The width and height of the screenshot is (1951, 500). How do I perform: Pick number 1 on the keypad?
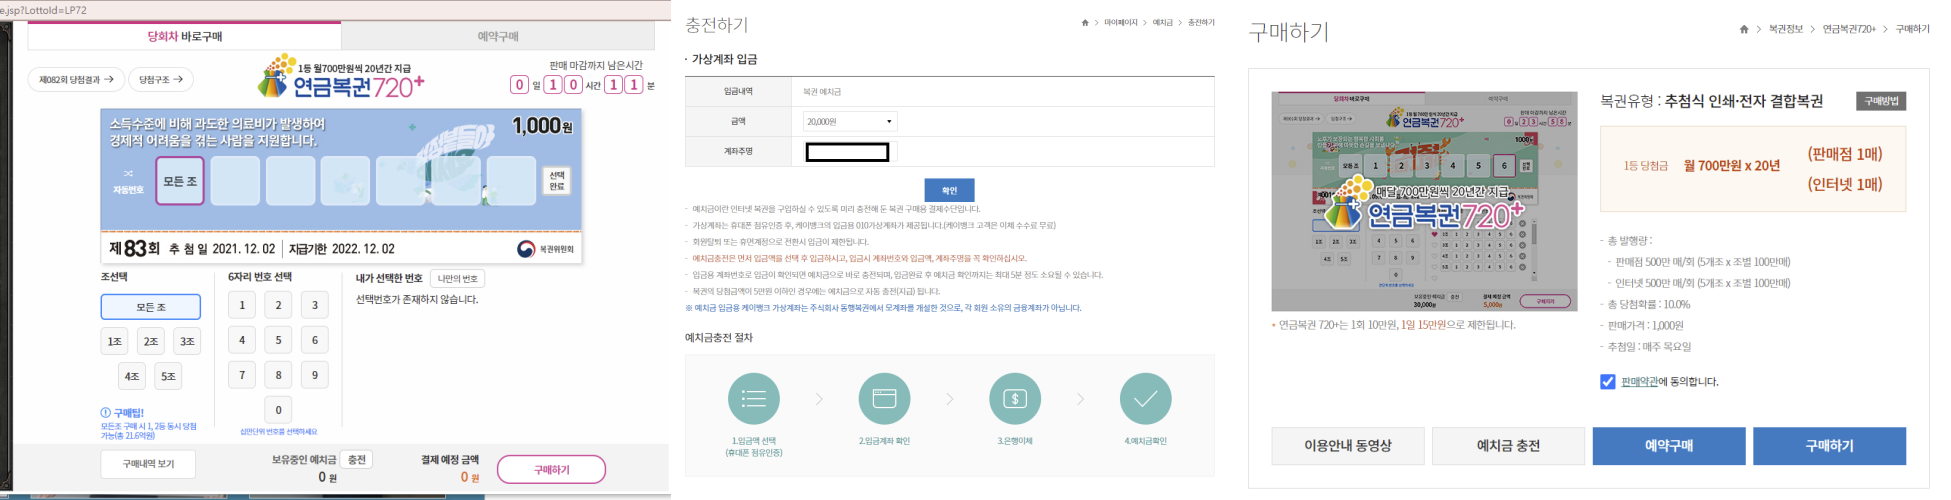click(x=242, y=305)
